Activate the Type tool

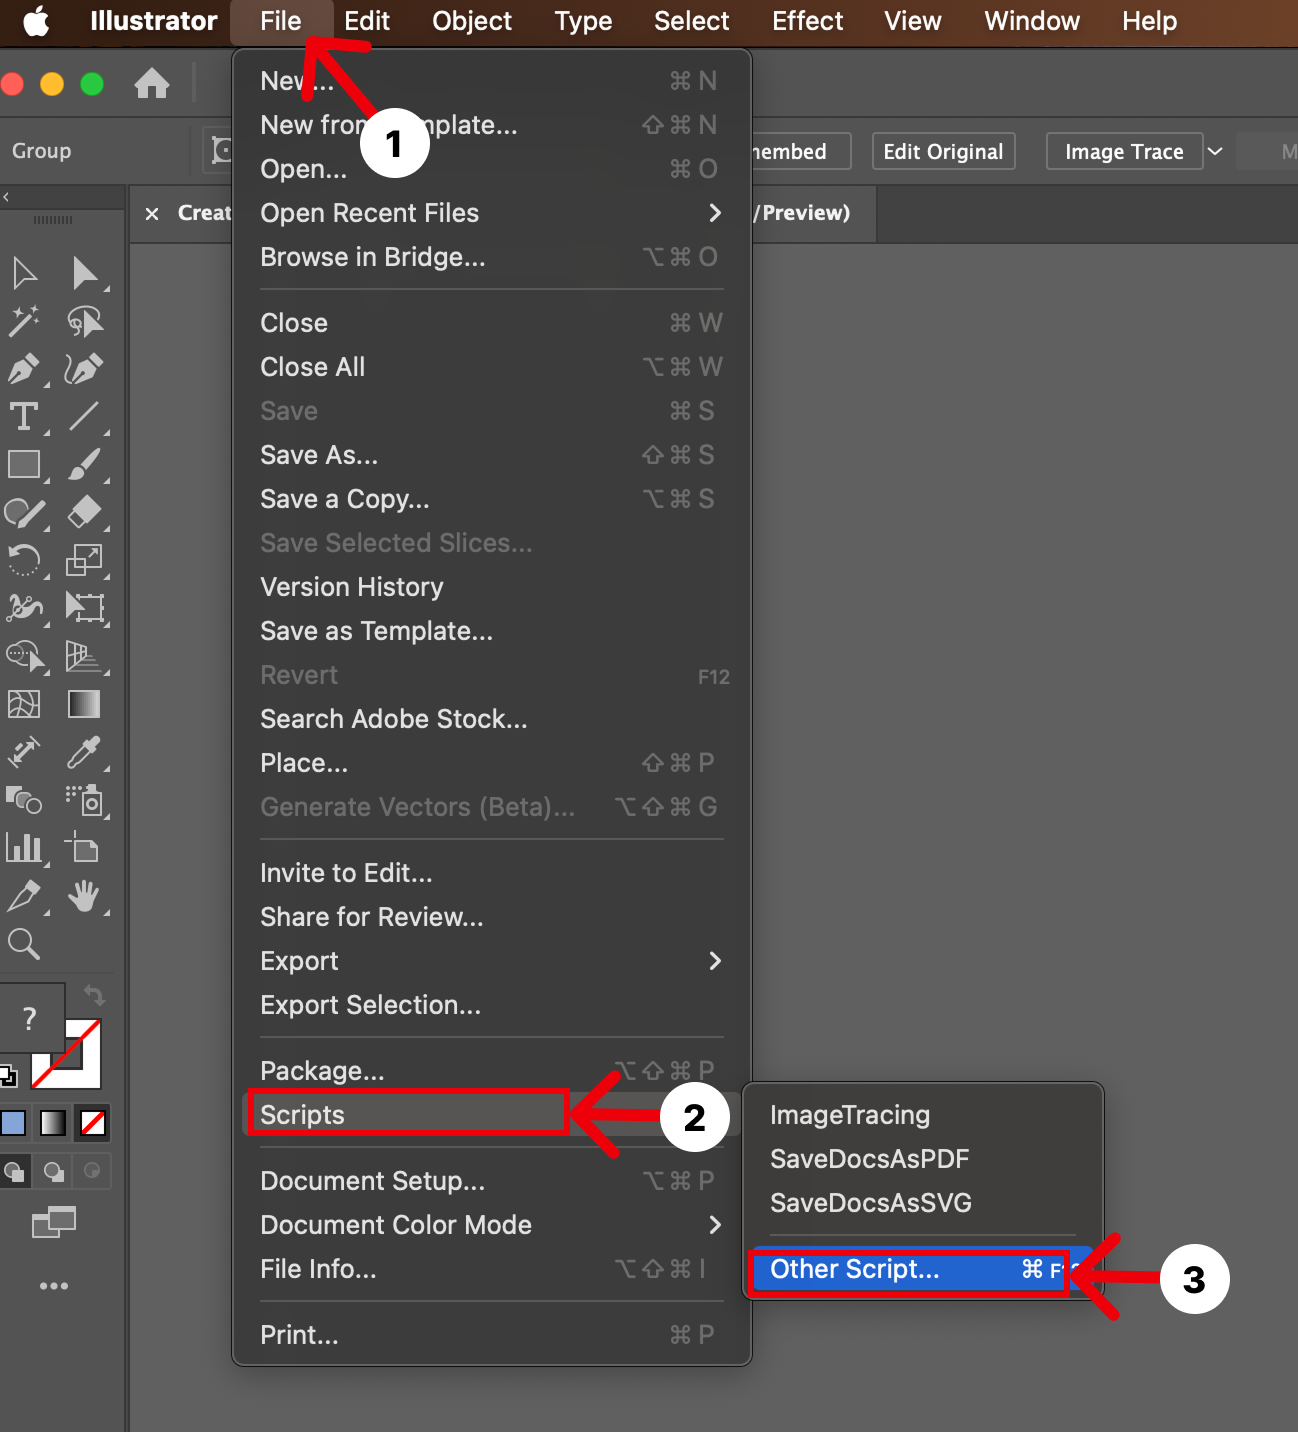(24, 416)
